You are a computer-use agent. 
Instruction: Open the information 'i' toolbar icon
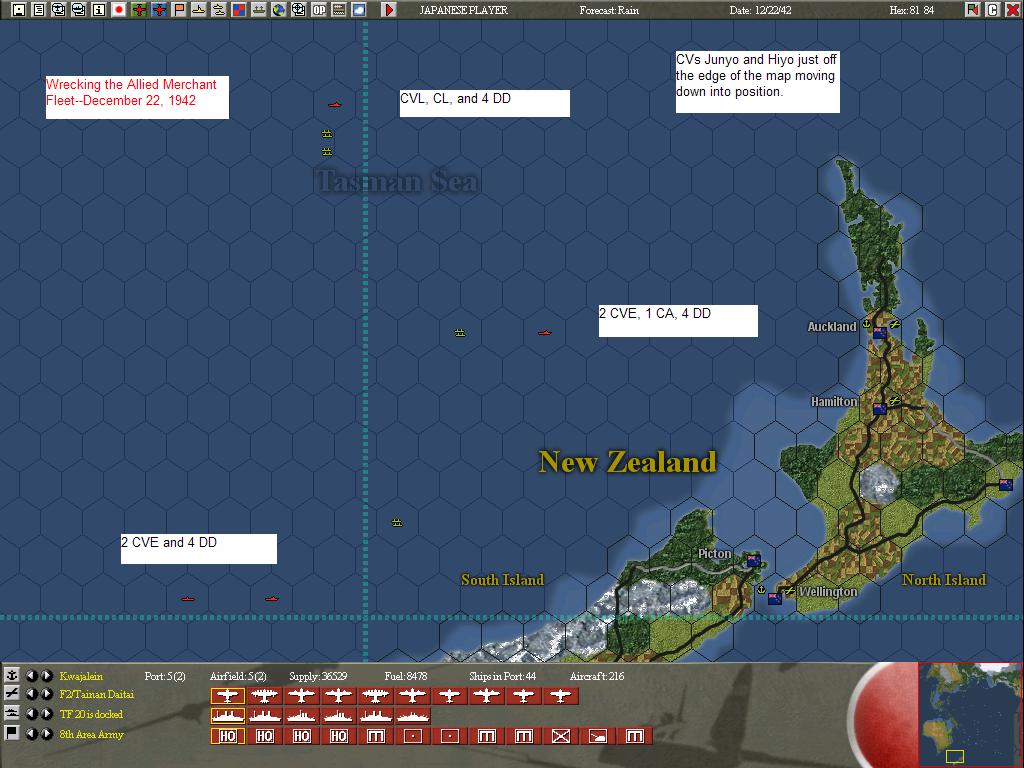(99, 10)
